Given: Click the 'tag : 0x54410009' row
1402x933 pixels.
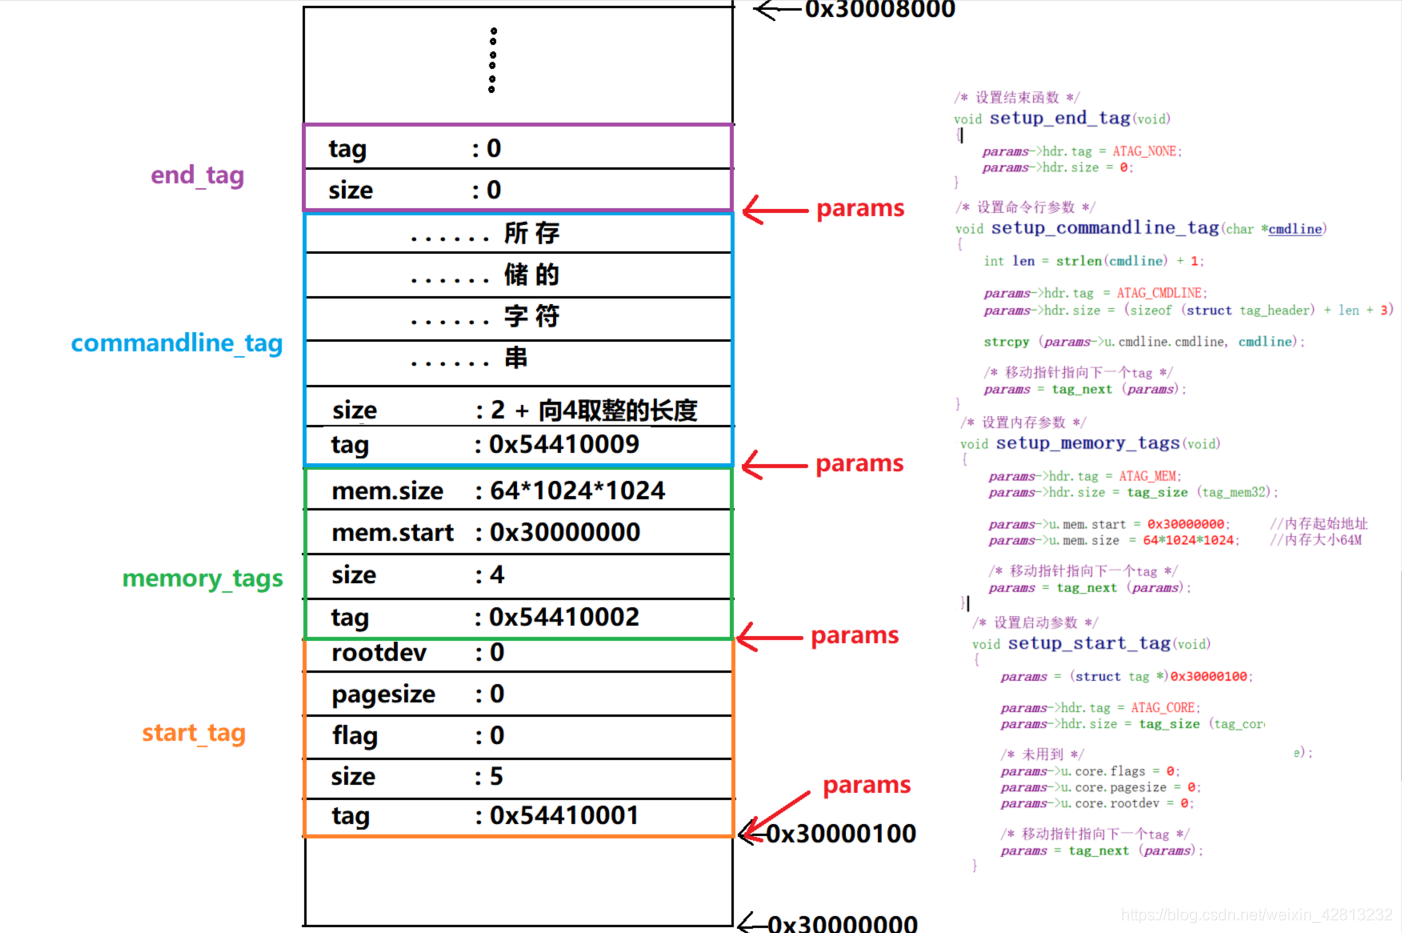Looking at the screenshot, I should tap(518, 445).
